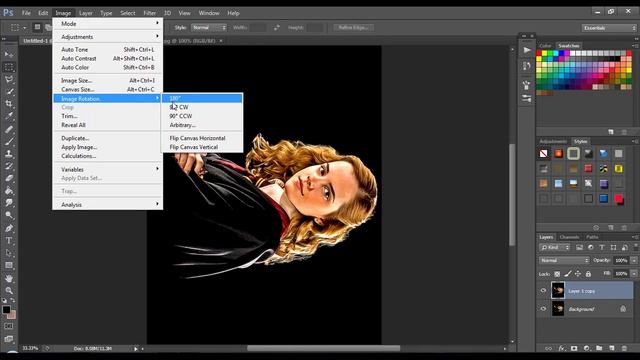This screenshot has width=640, height=360.
Task: Hide the Background layer
Action: [543, 309]
